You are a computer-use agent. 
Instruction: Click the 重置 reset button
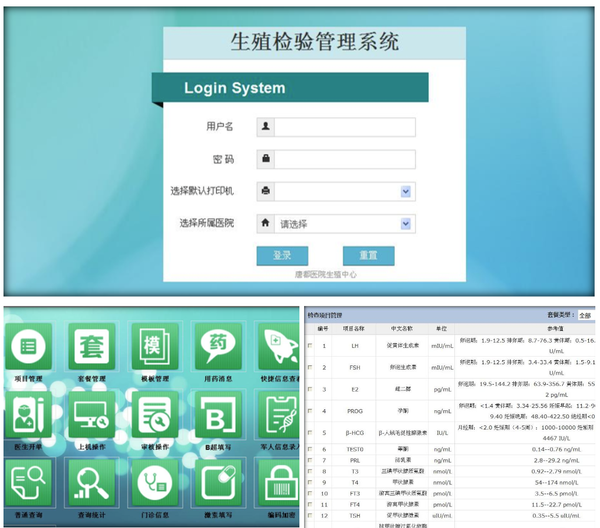(x=368, y=255)
